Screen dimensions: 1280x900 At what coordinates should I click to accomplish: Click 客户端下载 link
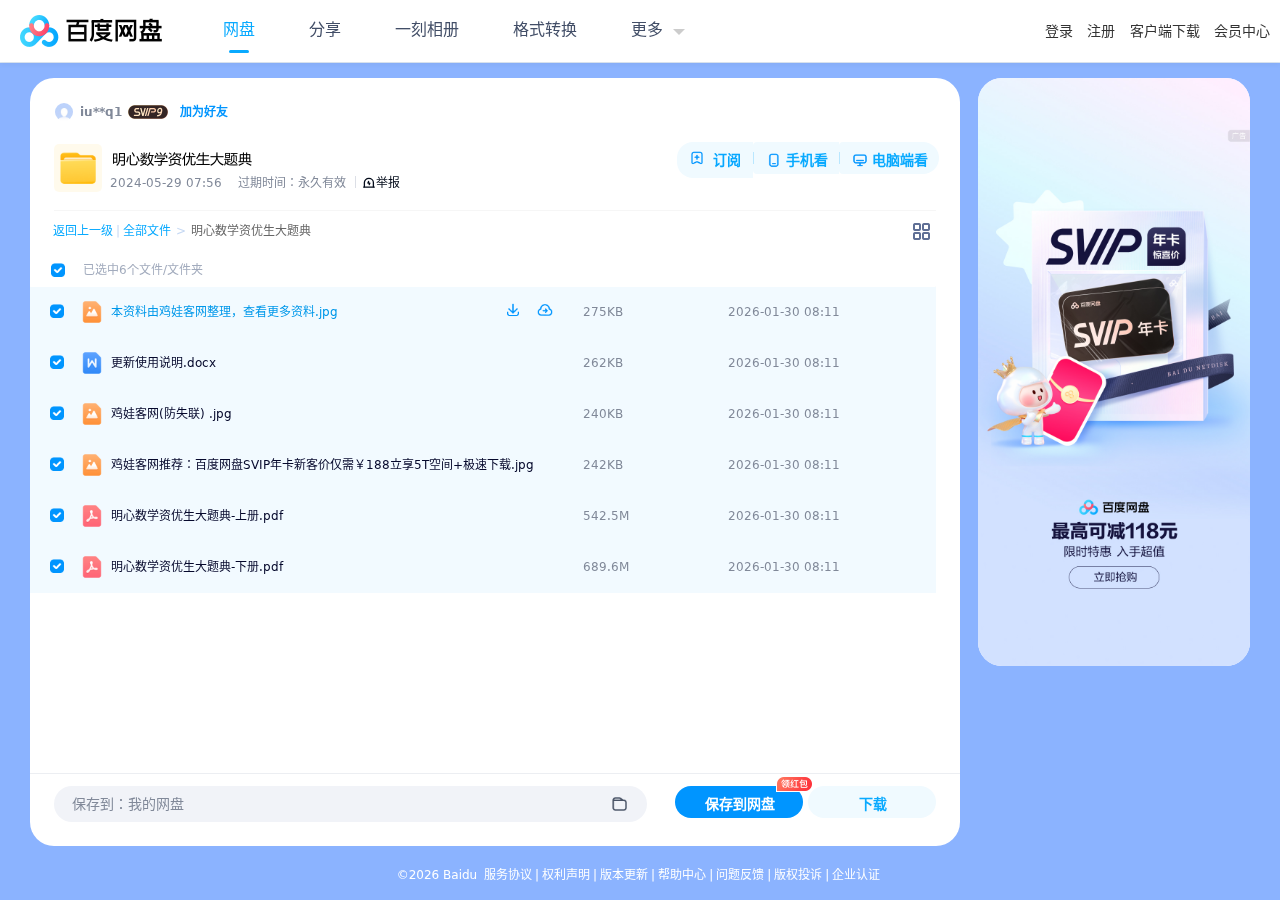[x=1165, y=32]
